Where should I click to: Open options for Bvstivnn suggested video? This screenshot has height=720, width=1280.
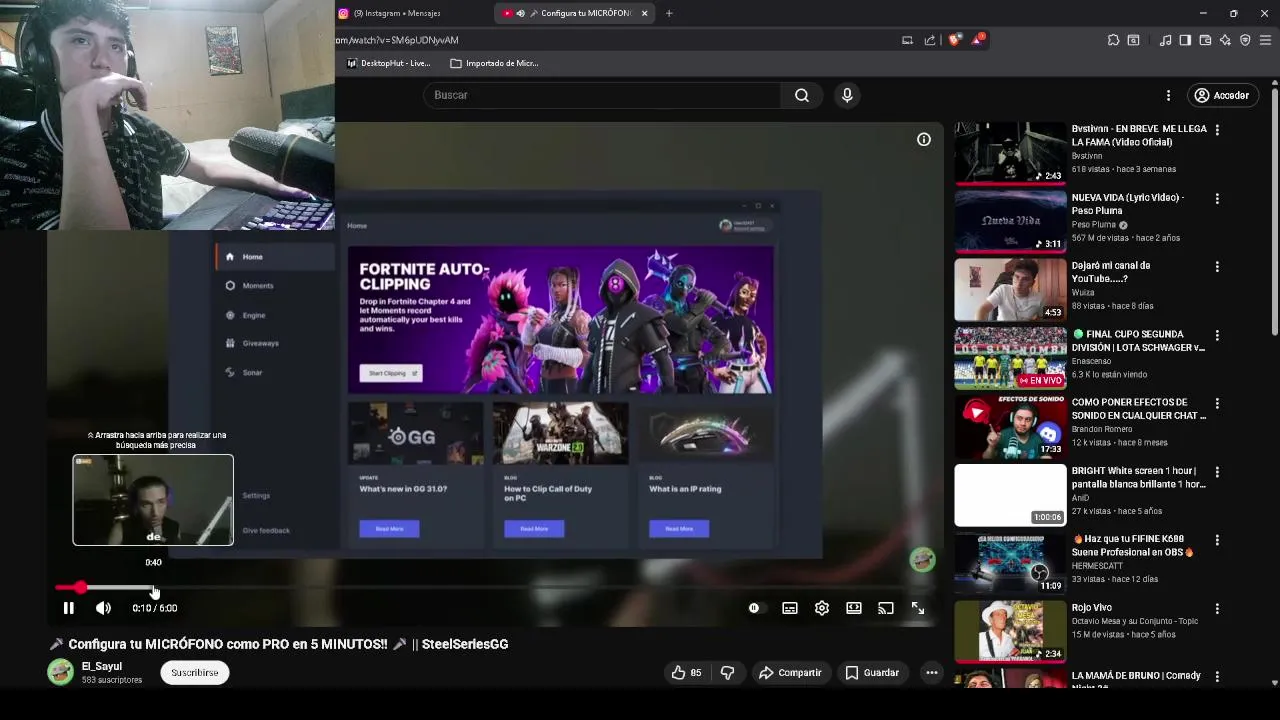(x=1217, y=130)
